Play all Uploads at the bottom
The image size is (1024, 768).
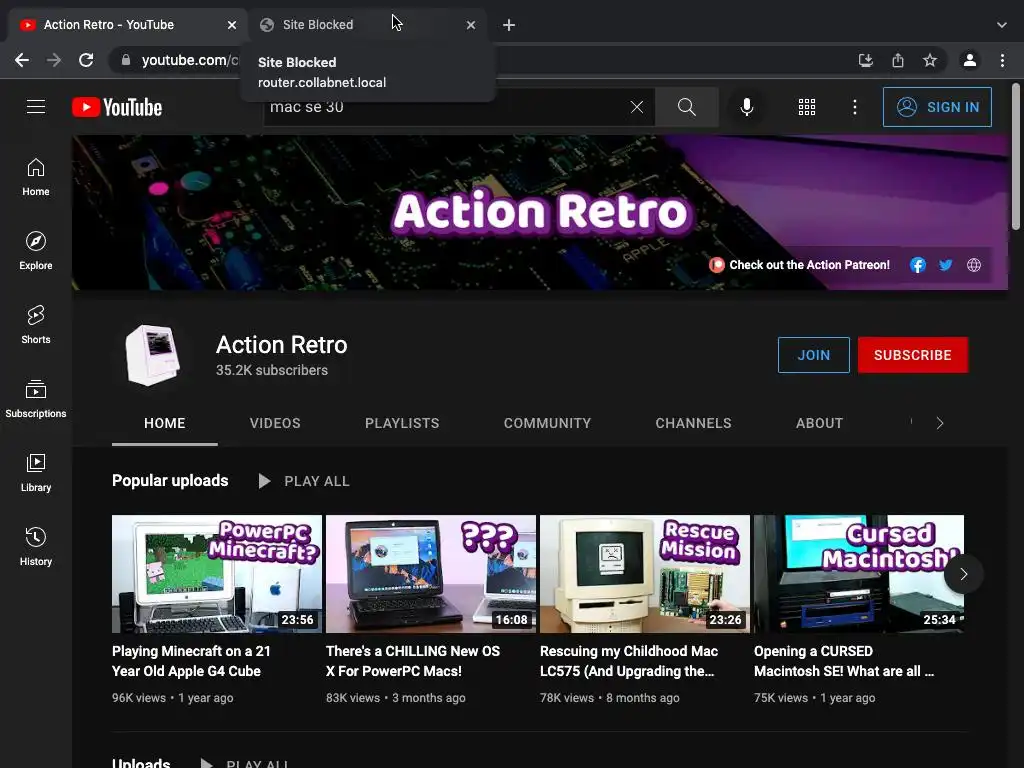pyautogui.click(x=245, y=763)
